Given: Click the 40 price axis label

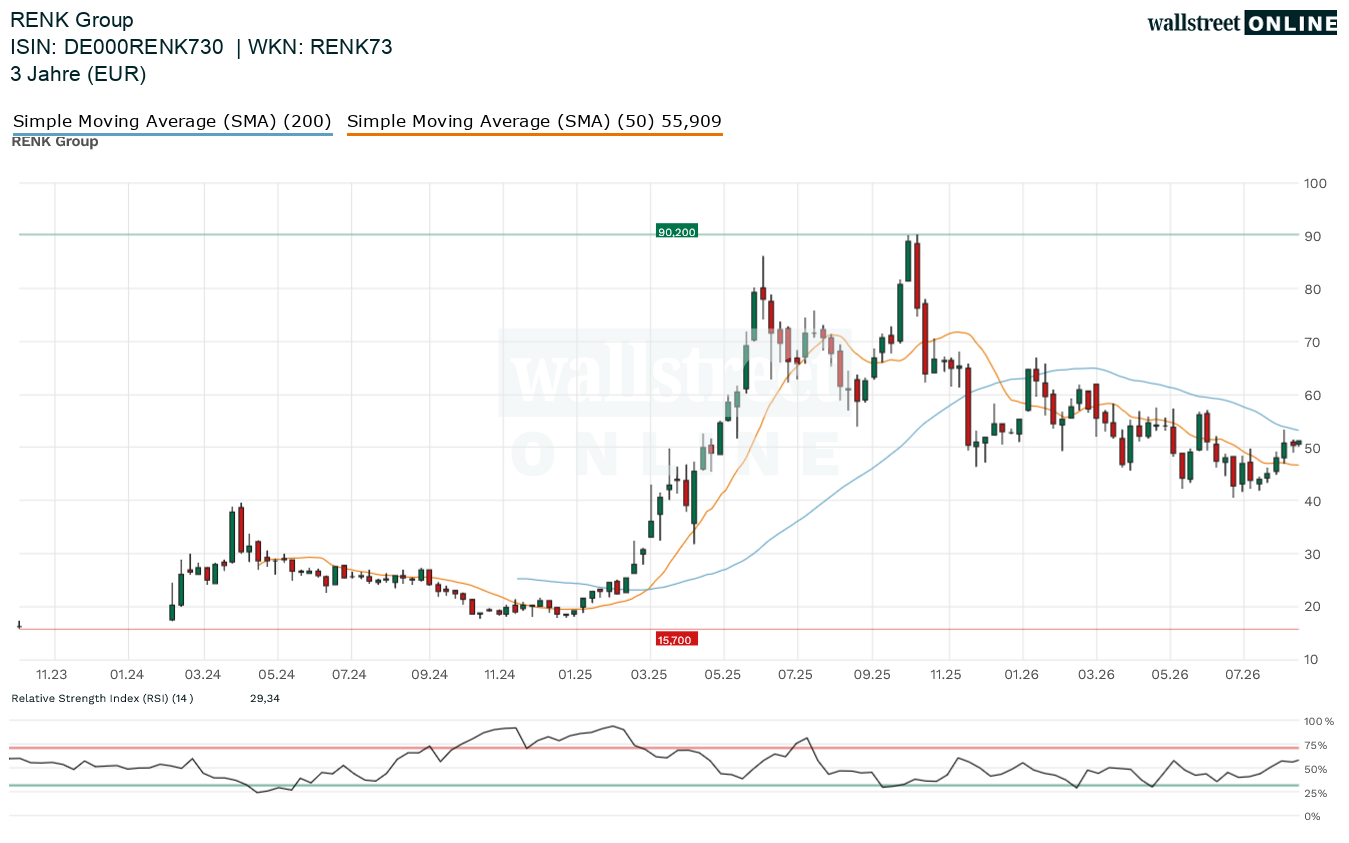Looking at the screenshot, I should tap(1312, 502).
